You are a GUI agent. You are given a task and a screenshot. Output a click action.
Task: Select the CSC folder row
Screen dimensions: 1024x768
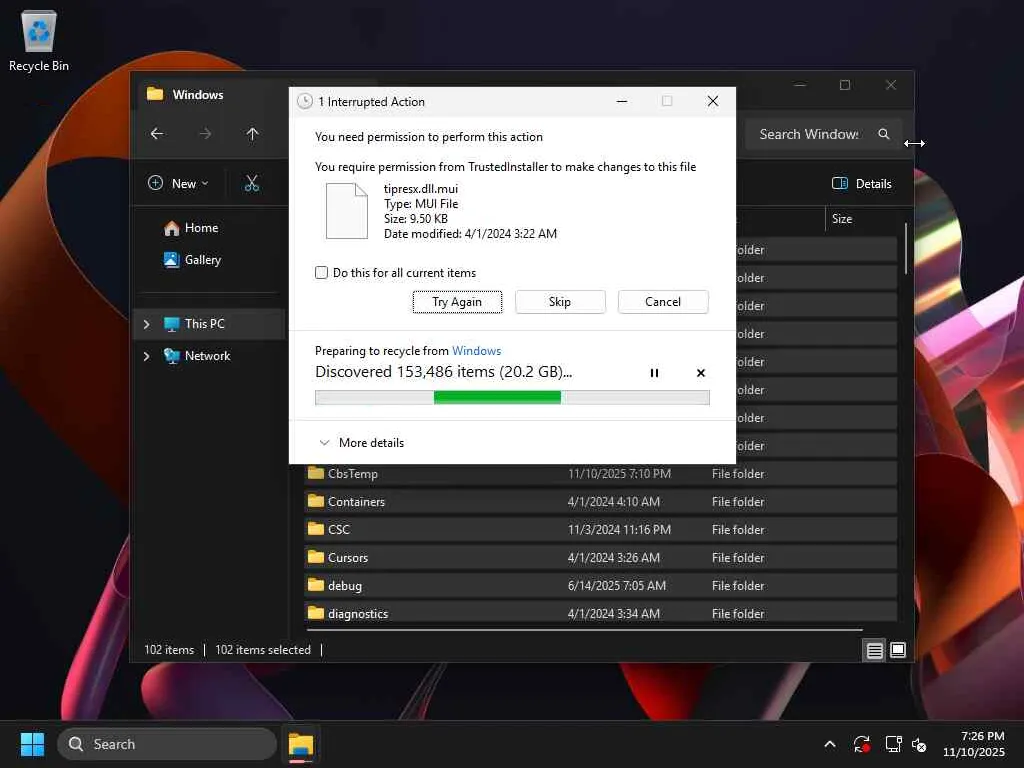(x=601, y=530)
